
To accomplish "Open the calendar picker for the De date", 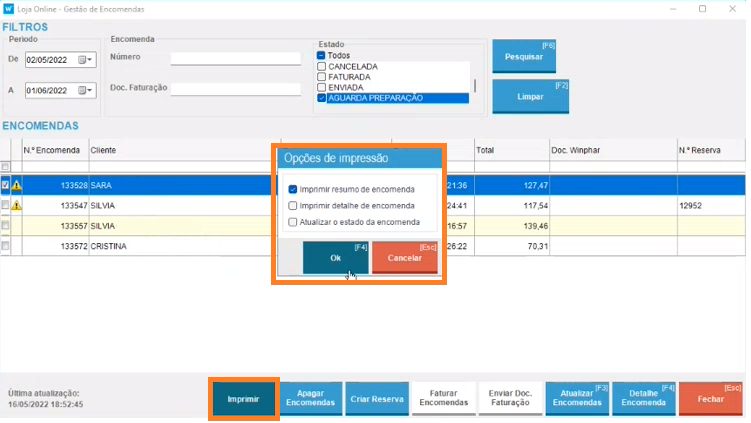I will 85,60.
